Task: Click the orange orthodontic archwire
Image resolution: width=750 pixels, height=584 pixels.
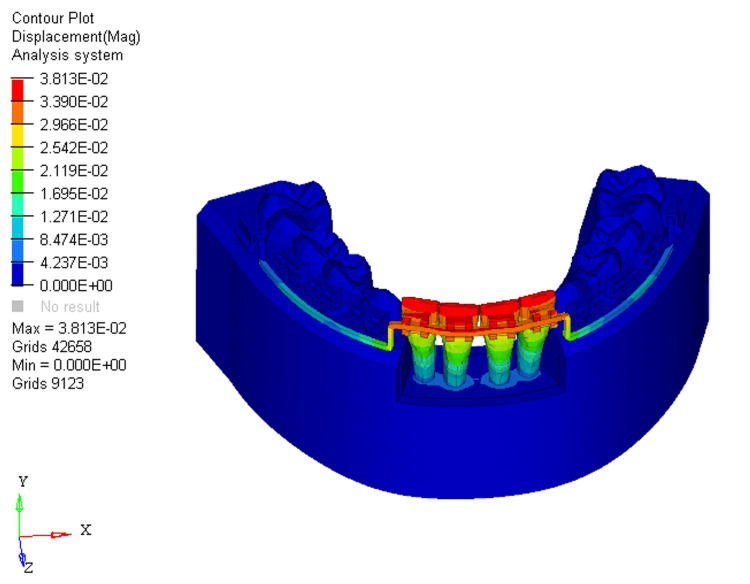Action: [478, 330]
